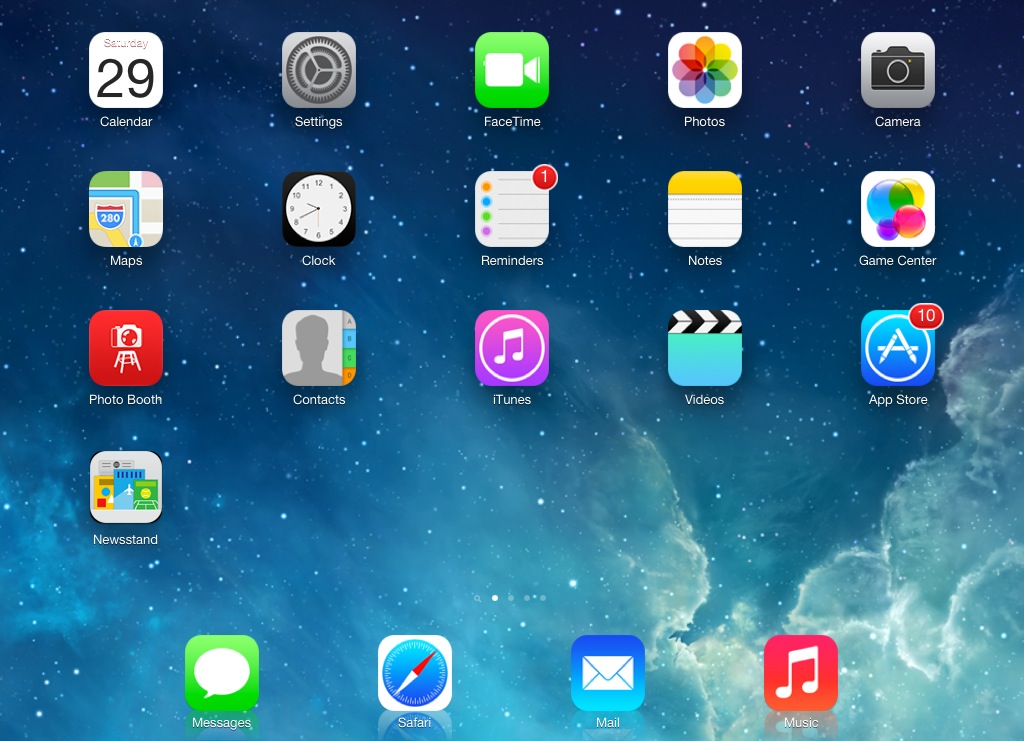Open the Calendar app
The width and height of the screenshot is (1024, 741).
(x=126, y=70)
